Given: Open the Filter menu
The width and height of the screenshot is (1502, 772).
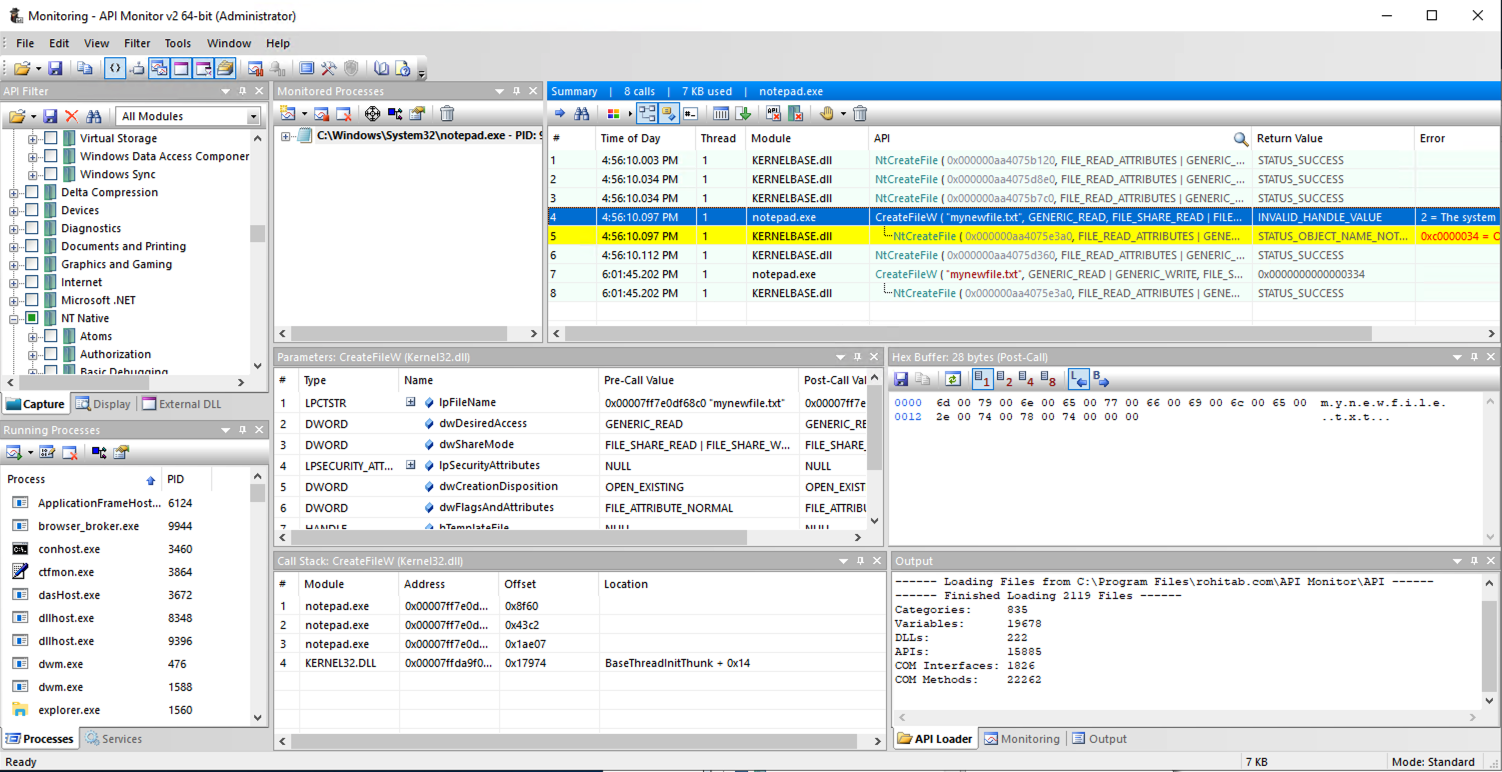Looking at the screenshot, I should coord(137,43).
